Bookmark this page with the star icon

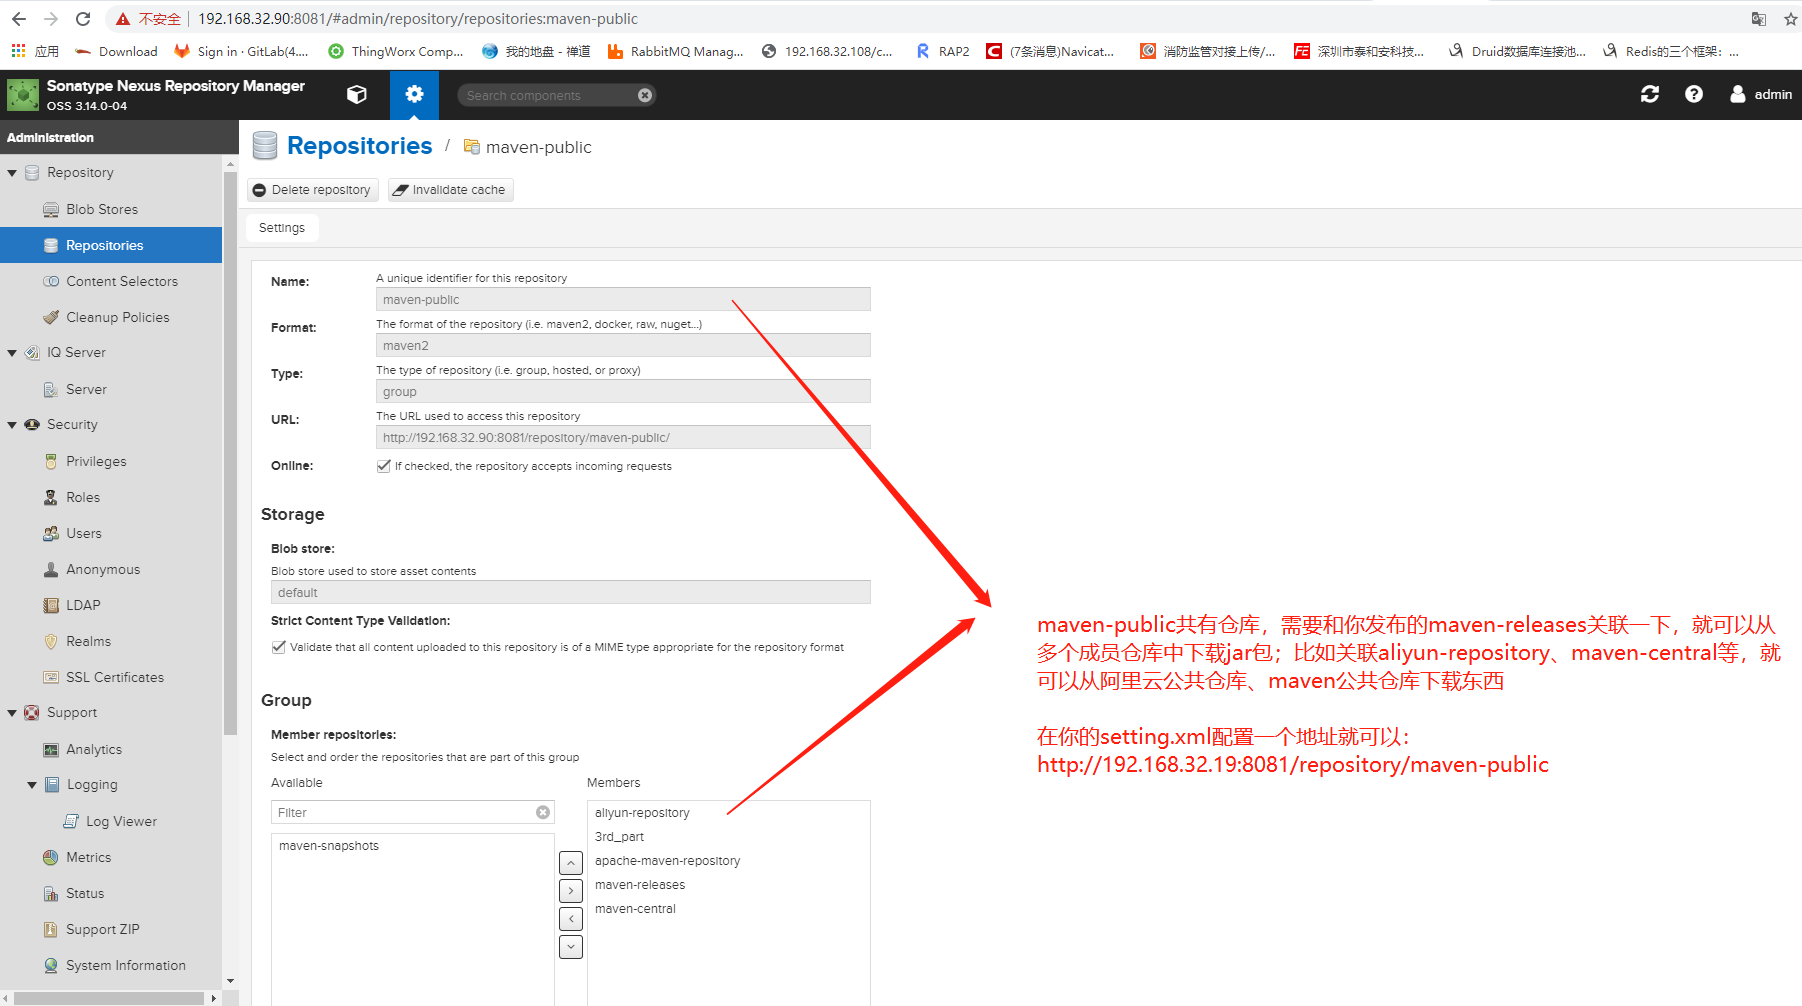click(x=1791, y=19)
